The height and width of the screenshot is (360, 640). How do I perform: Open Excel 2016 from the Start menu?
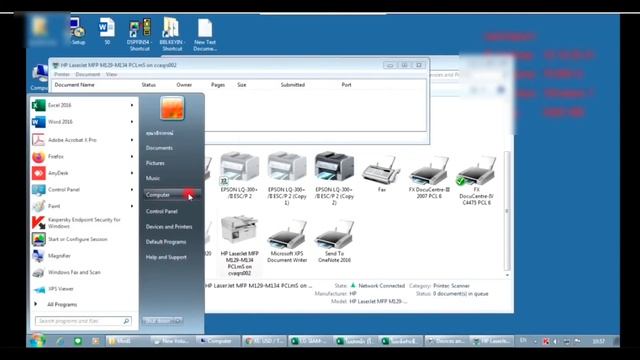(x=60, y=105)
